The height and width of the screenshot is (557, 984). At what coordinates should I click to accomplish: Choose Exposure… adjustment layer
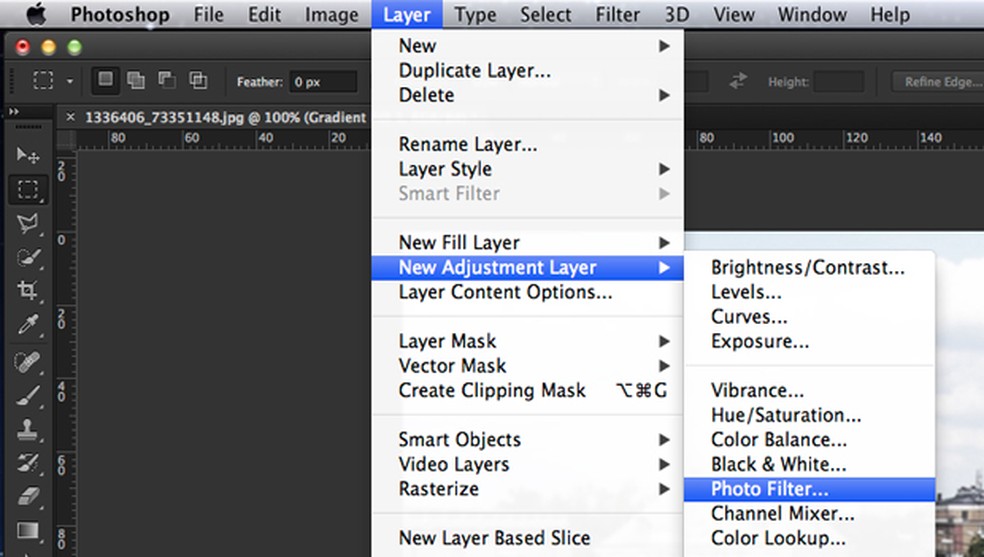click(810, 341)
